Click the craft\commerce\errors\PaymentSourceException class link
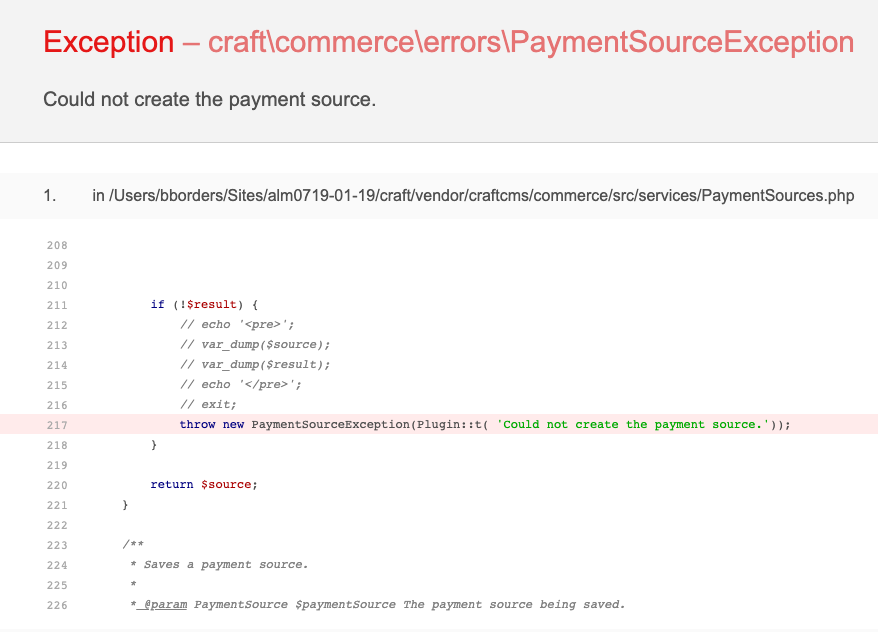Viewport: 878px width, 632px height. (528, 42)
